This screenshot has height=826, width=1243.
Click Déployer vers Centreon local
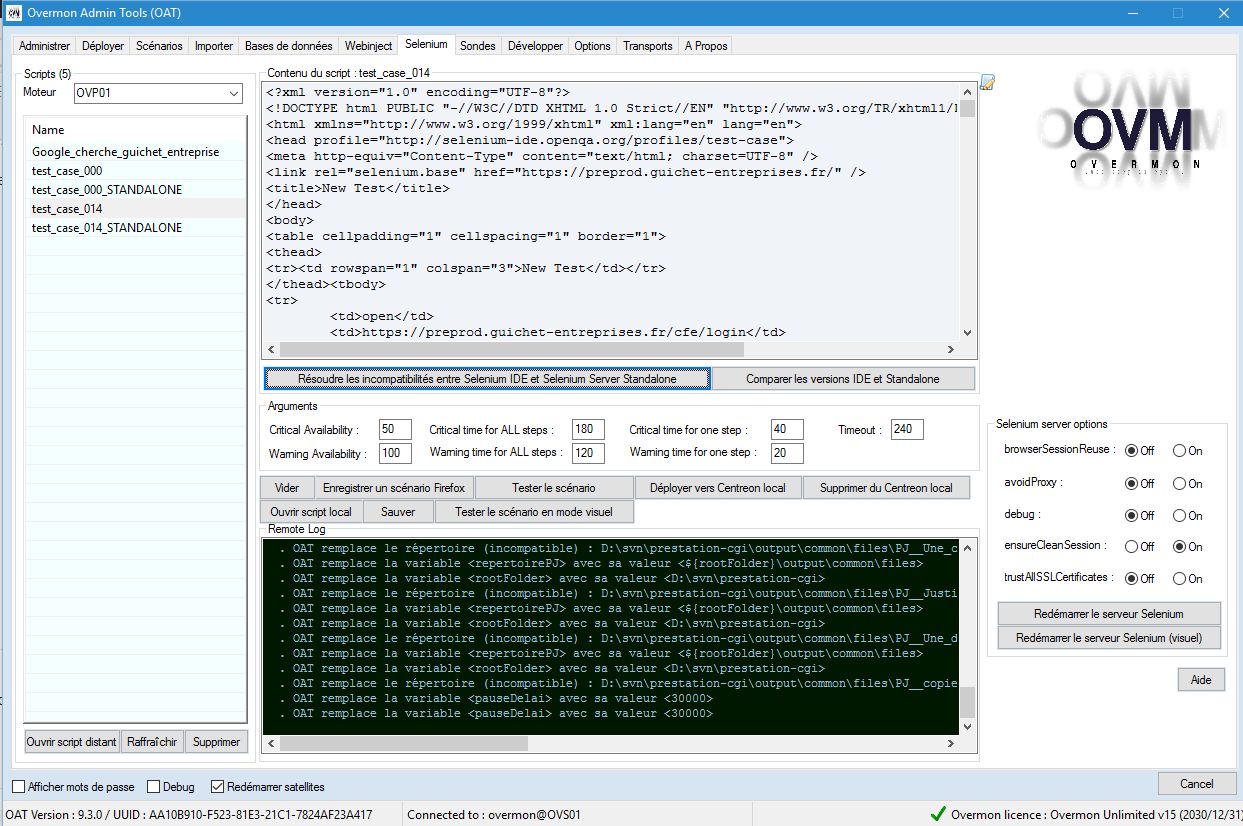(x=718, y=488)
